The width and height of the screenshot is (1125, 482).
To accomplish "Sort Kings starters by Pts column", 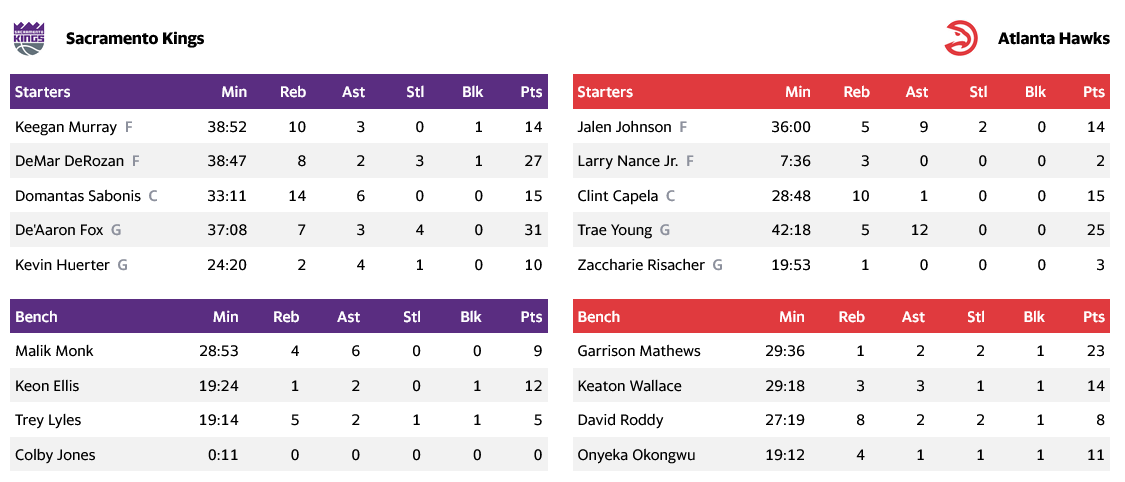I will 531,92.
